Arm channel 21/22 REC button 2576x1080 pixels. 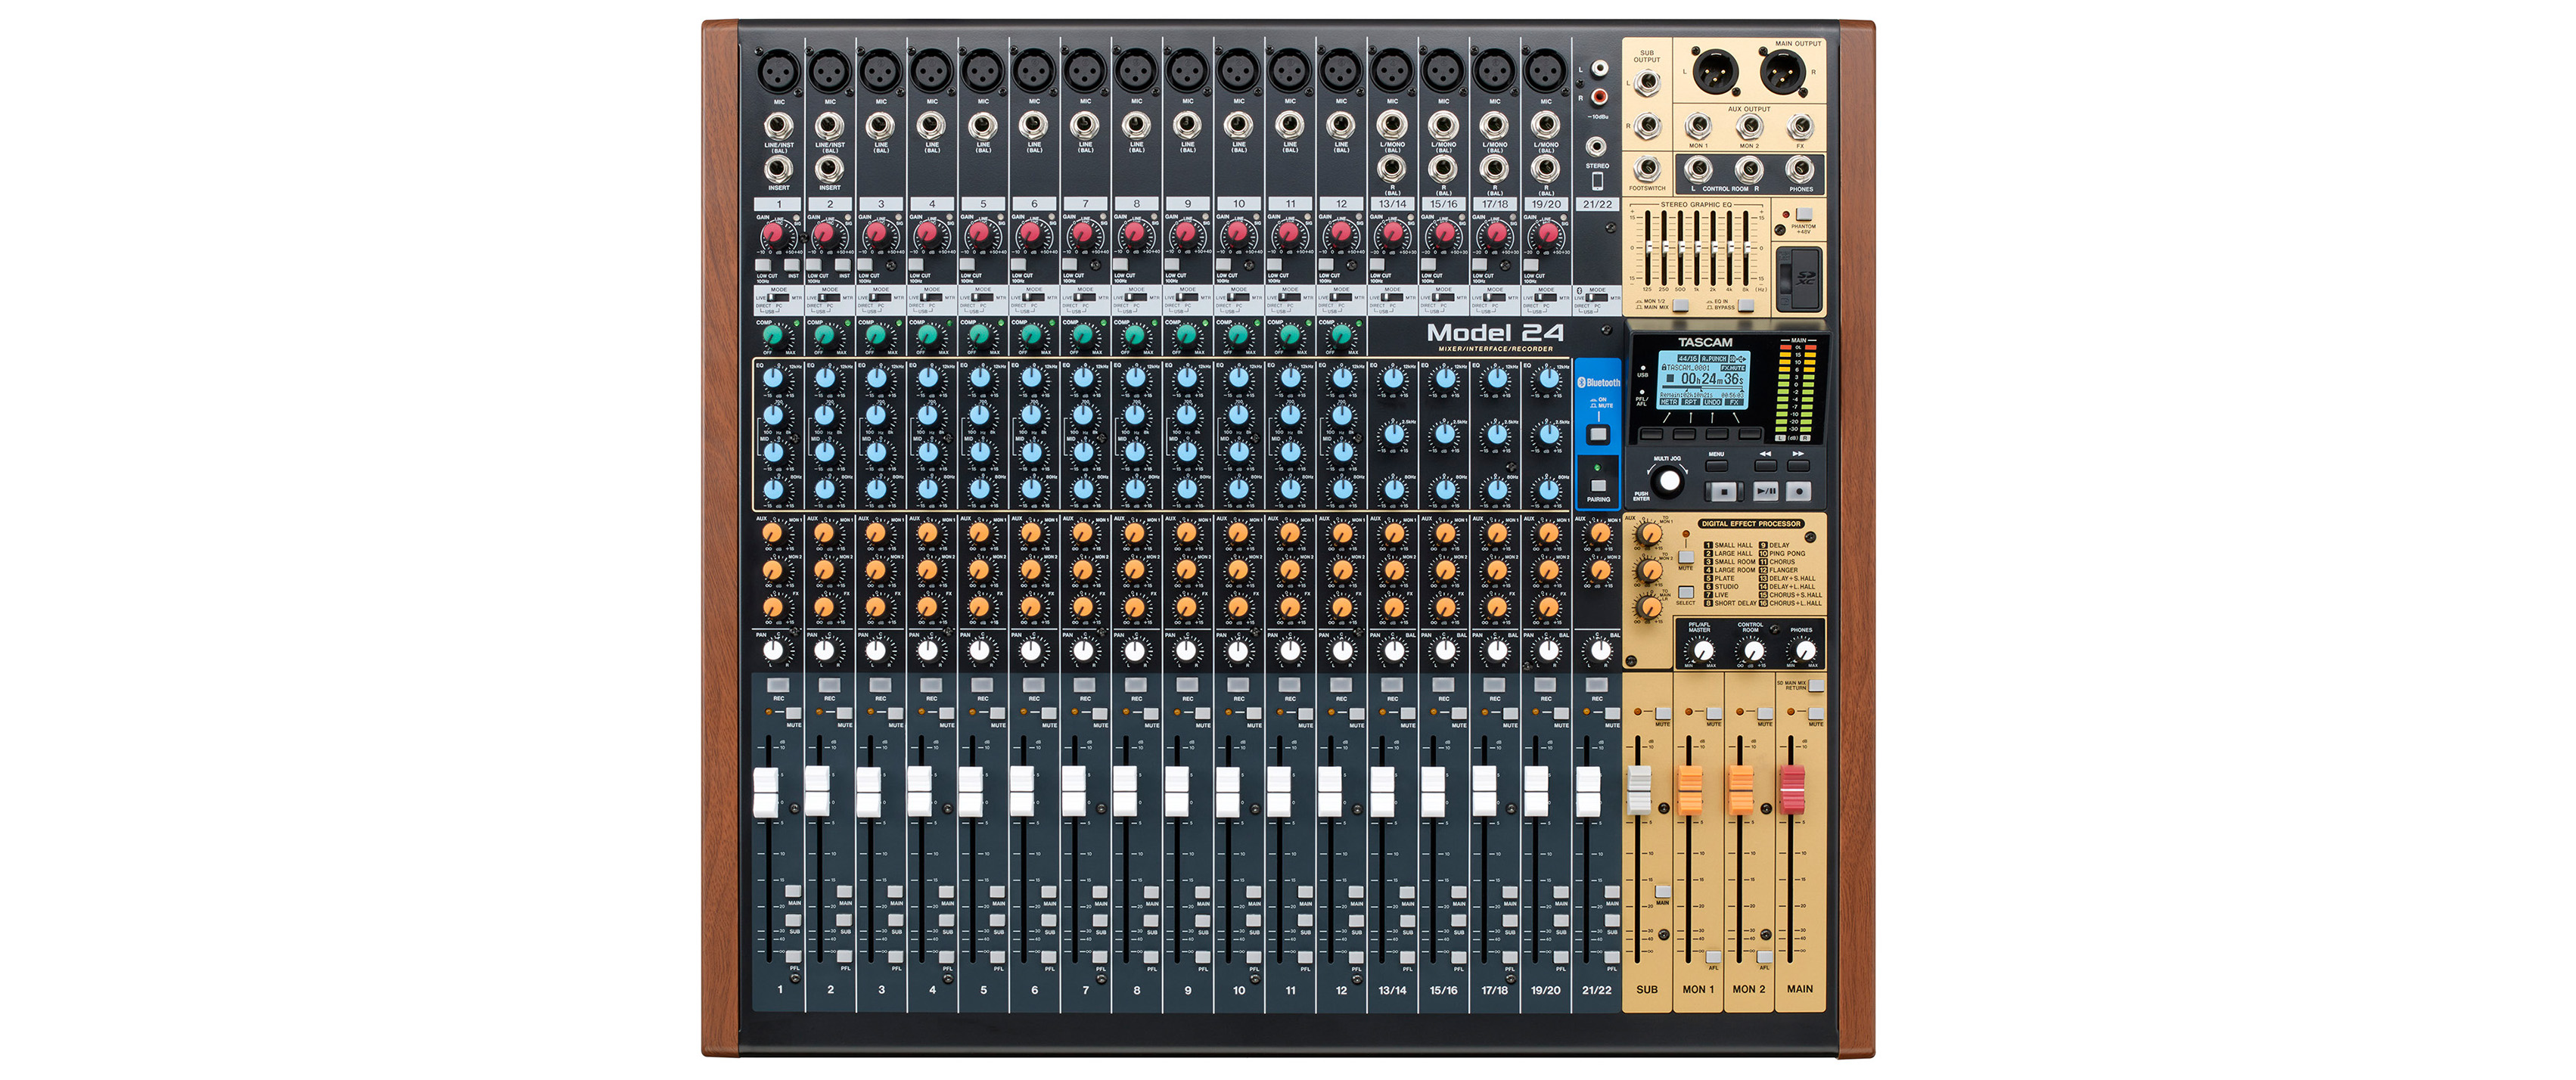click(x=1597, y=685)
